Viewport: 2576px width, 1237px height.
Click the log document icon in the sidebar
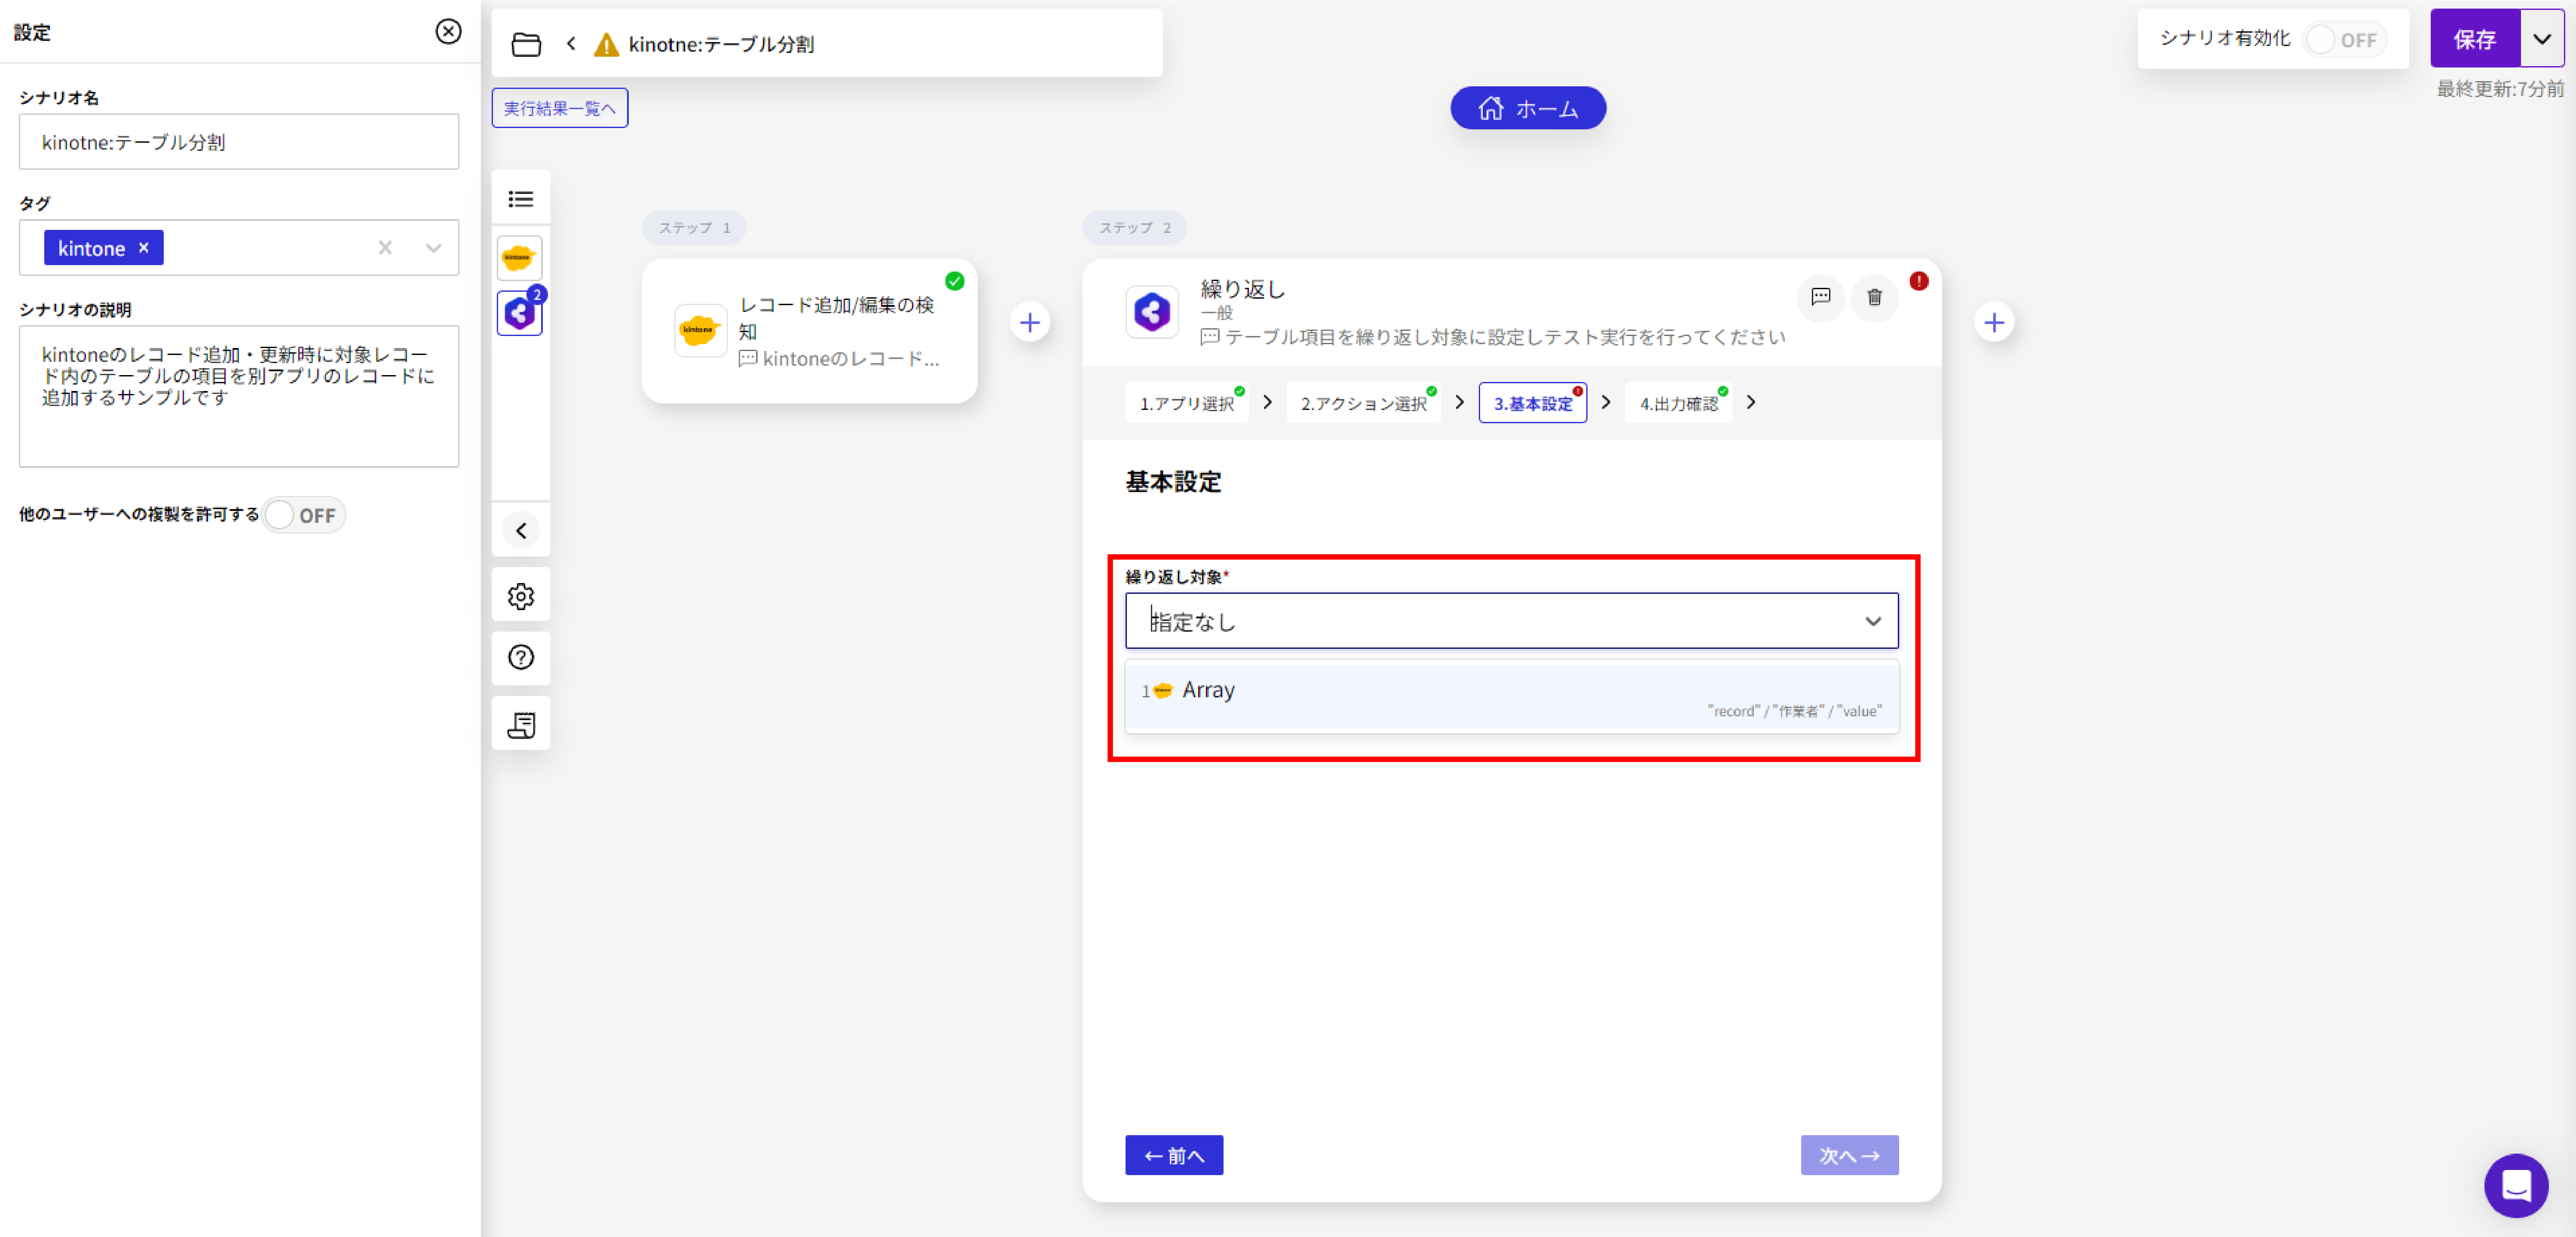click(521, 724)
